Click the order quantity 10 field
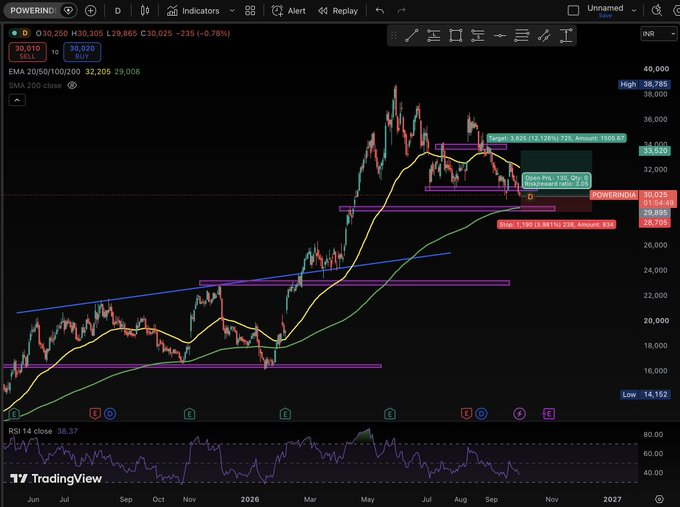 [x=55, y=52]
